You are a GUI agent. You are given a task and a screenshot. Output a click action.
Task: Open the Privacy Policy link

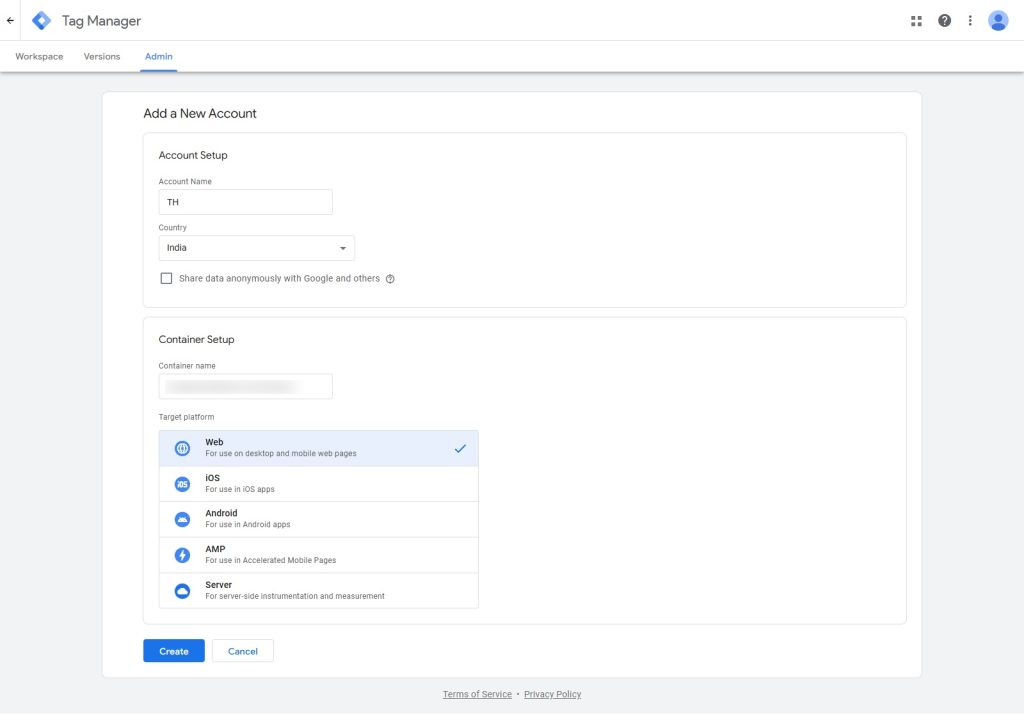[x=552, y=693]
